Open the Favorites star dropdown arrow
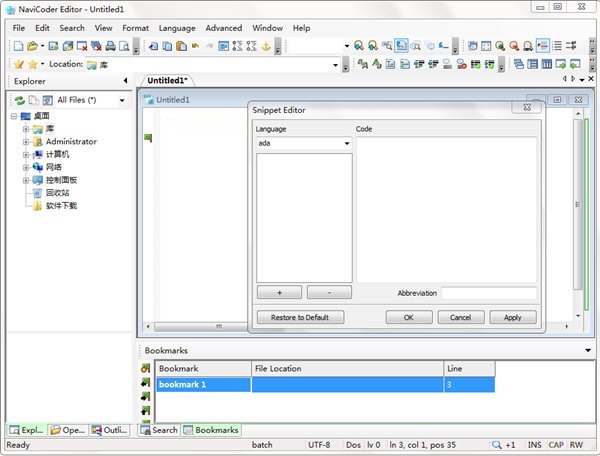The height and width of the screenshot is (456, 600). pos(42,64)
